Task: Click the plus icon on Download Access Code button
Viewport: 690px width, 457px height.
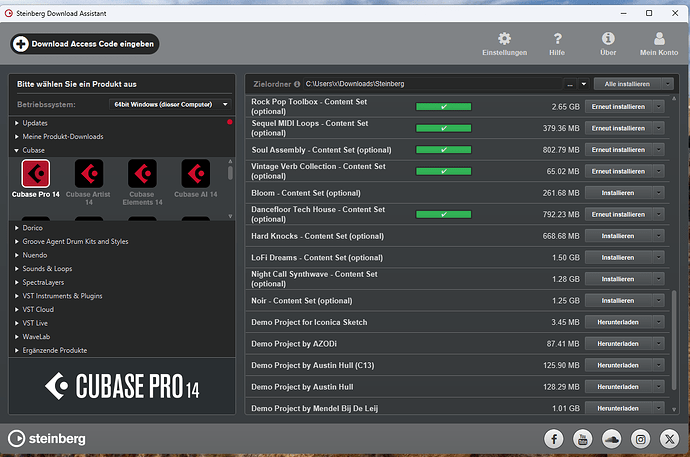Action: [x=21, y=44]
